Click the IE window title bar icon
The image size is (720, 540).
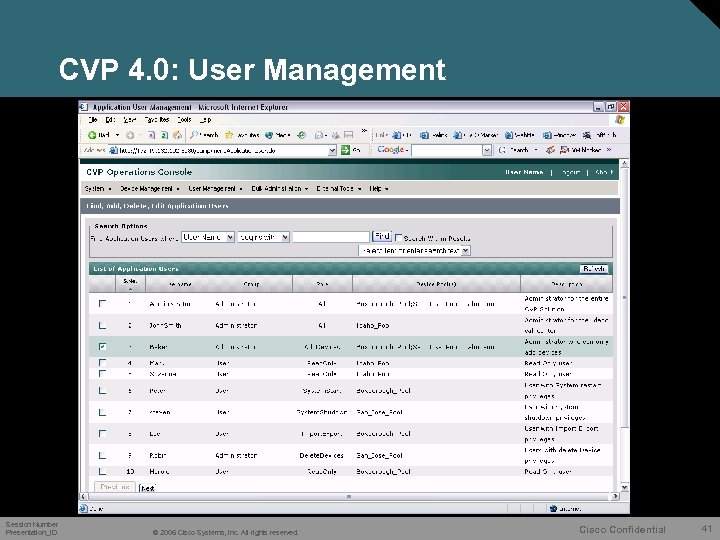(84, 107)
